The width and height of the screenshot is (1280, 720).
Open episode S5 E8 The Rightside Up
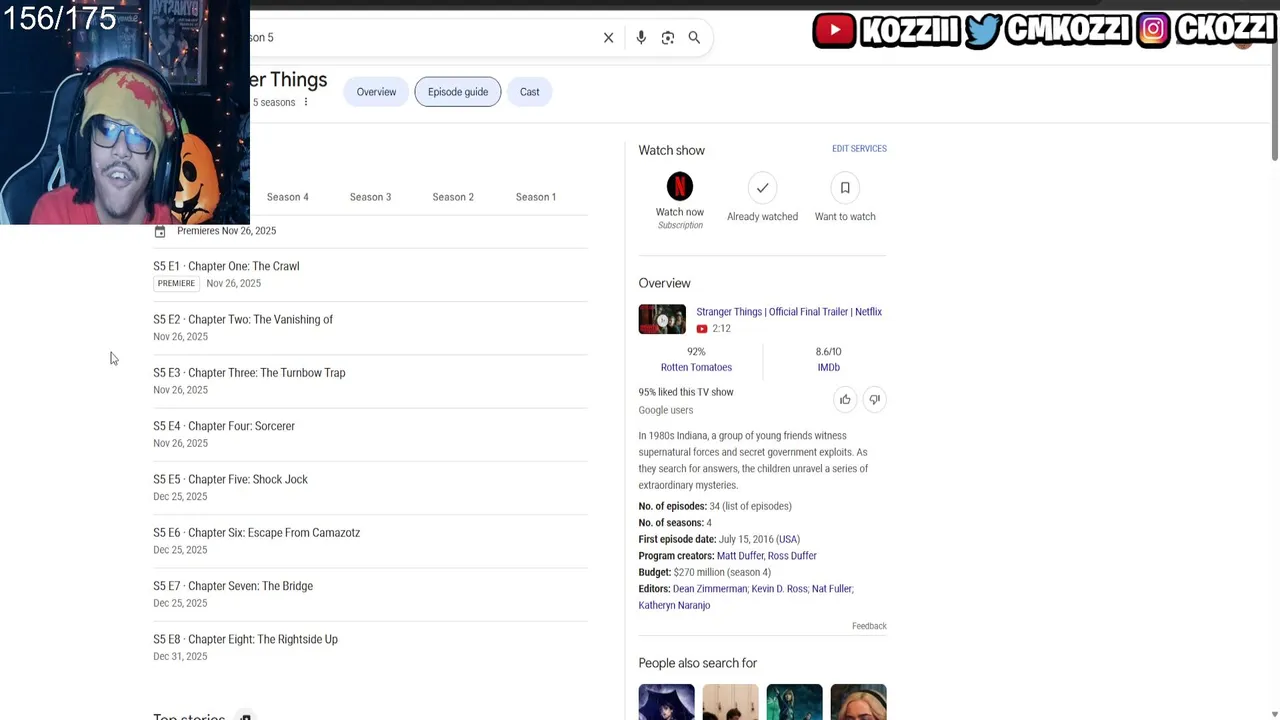[x=370, y=647]
